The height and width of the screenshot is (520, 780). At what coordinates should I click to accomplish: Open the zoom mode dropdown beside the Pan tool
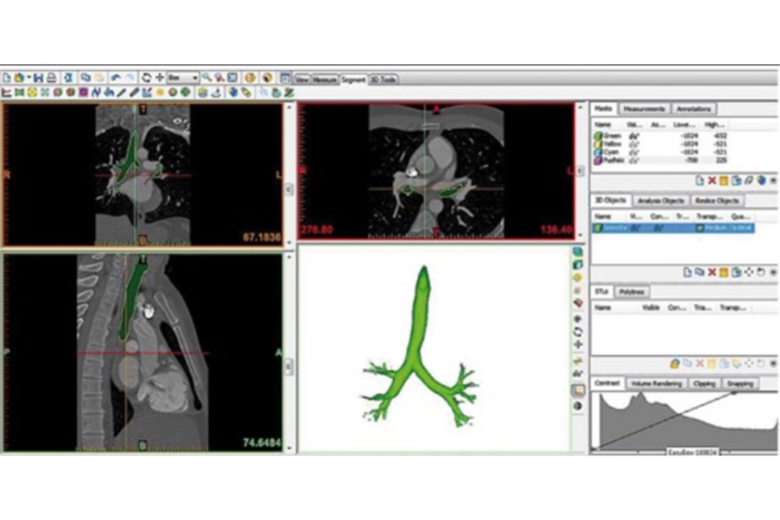(x=183, y=78)
